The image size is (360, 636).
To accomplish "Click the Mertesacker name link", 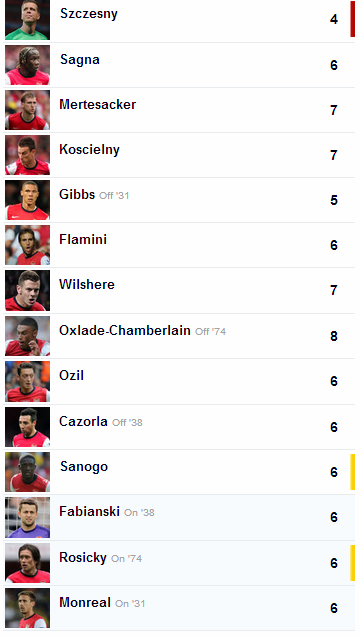I will point(97,104).
